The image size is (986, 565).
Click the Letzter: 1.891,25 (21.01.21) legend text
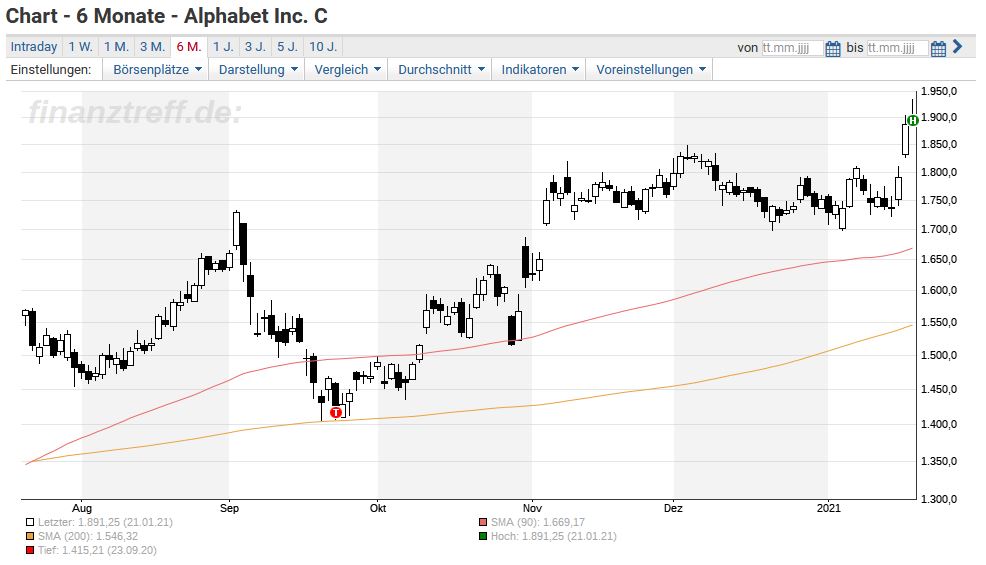click(105, 522)
